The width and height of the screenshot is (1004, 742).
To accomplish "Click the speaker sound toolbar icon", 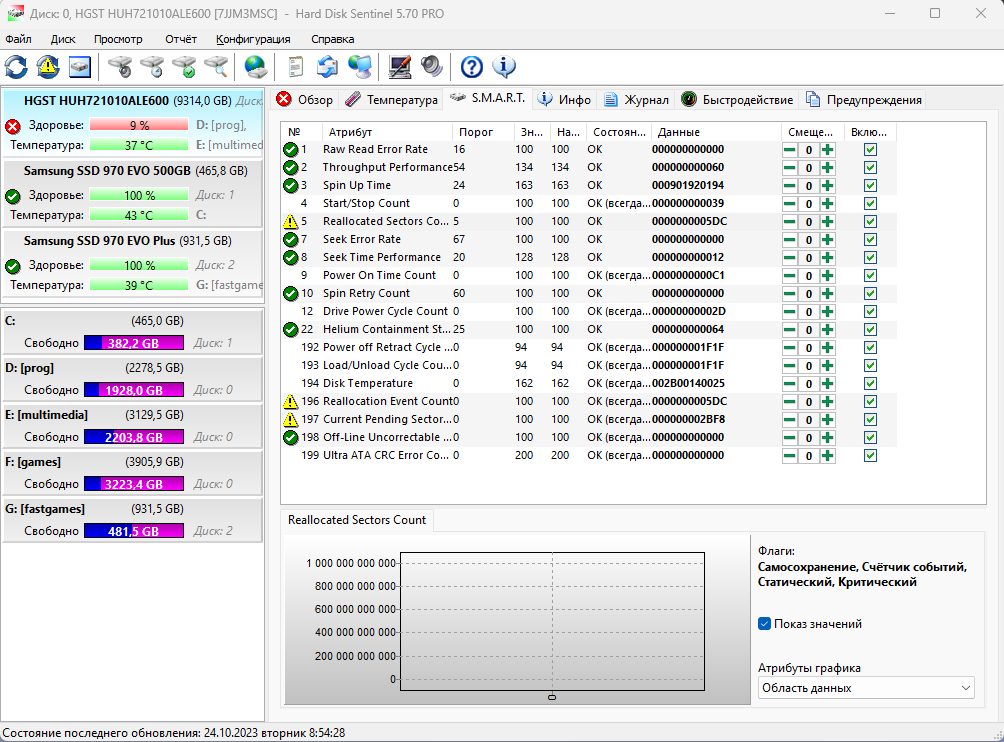I will [431, 67].
